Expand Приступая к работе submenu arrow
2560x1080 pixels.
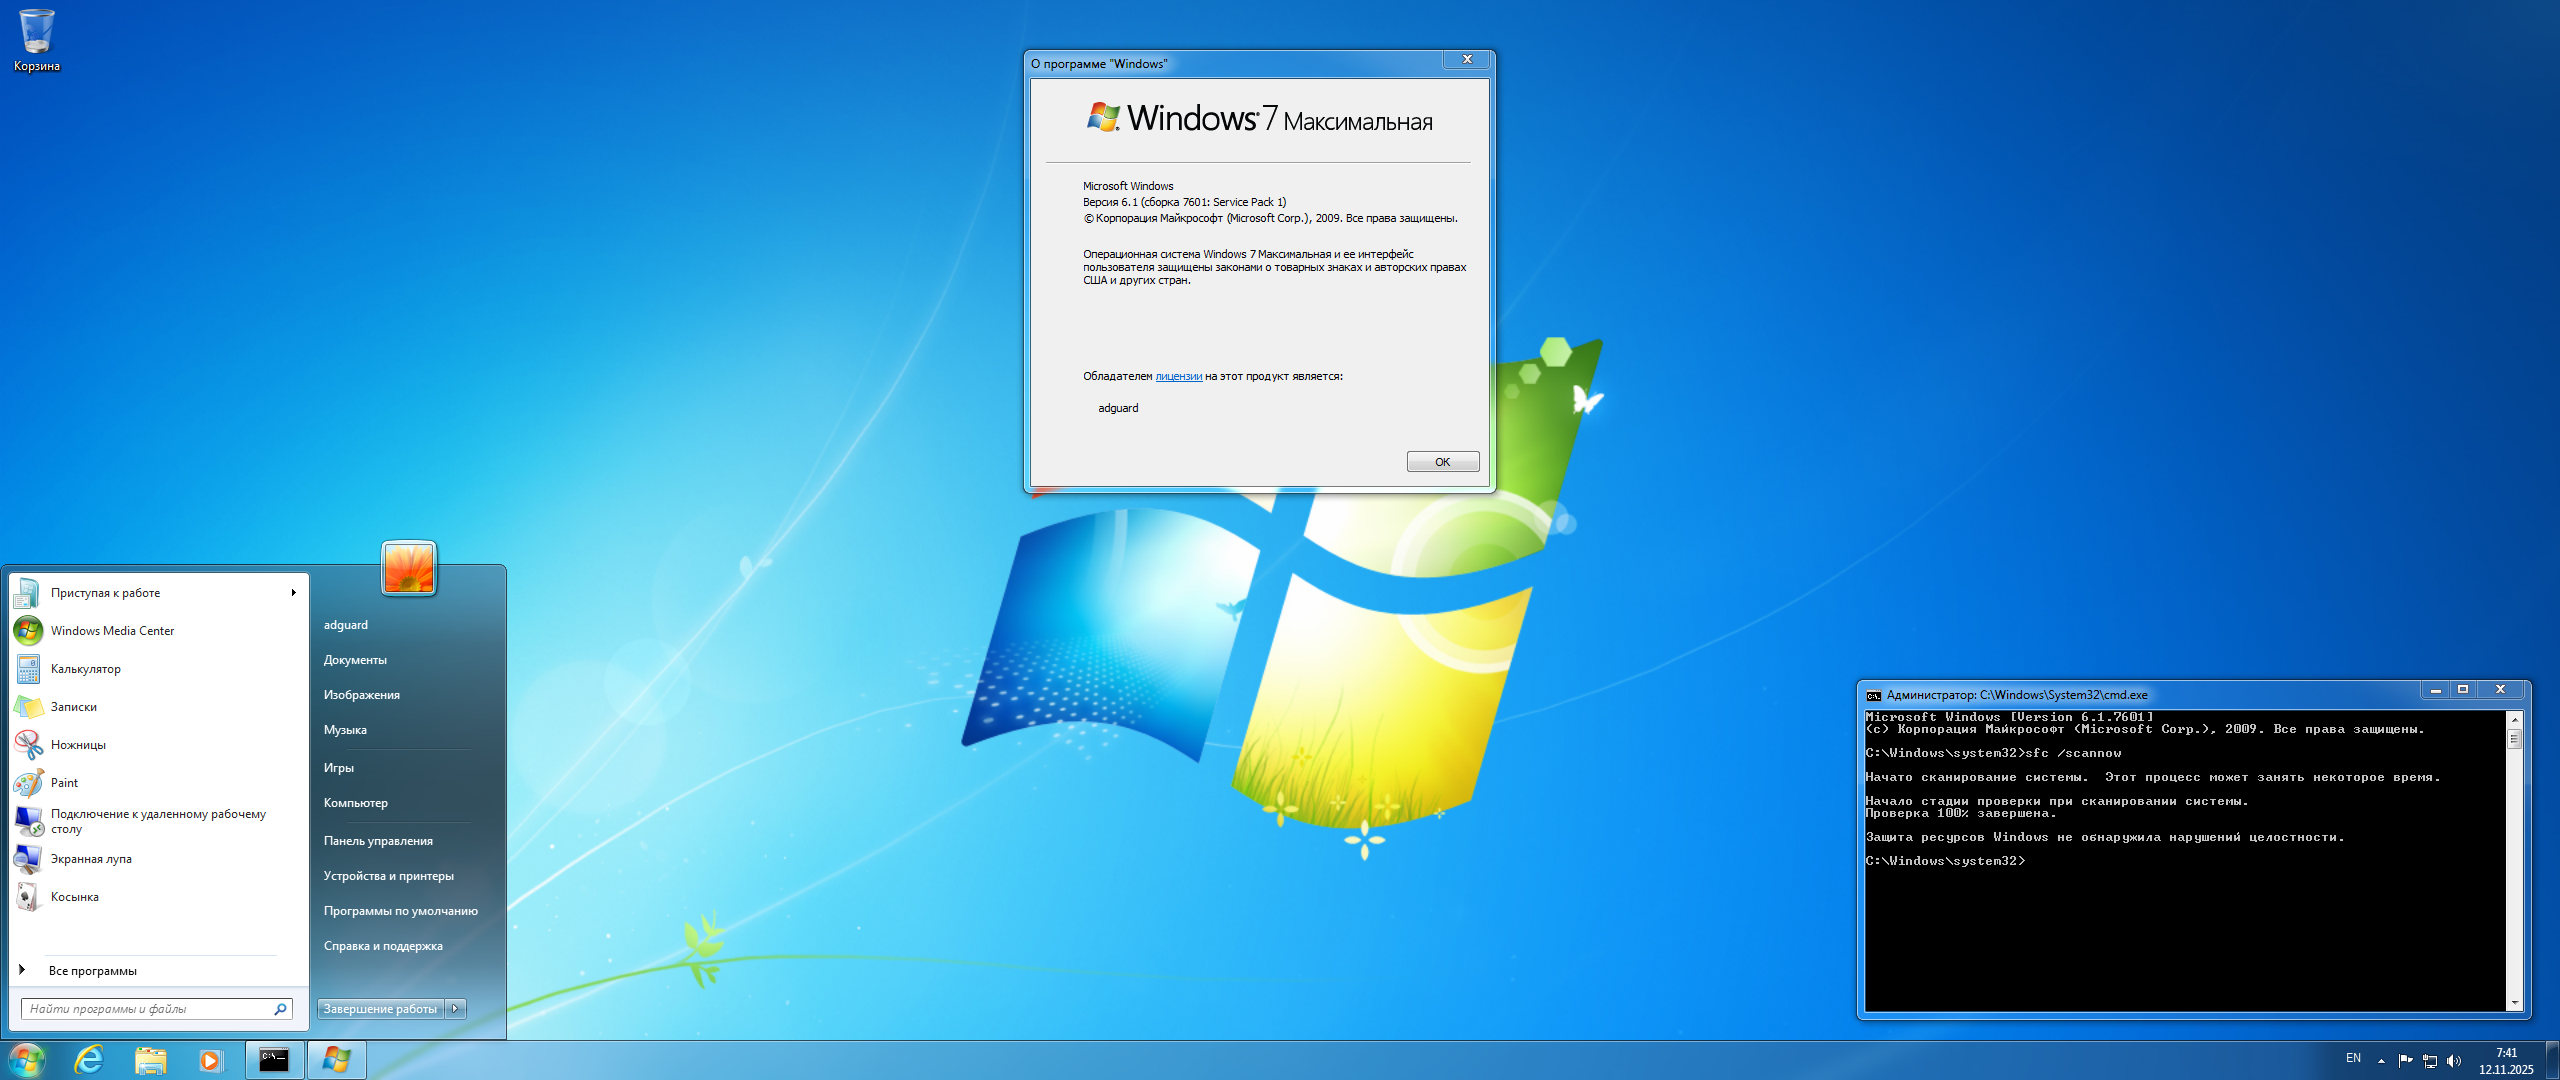click(x=293, y=593)
